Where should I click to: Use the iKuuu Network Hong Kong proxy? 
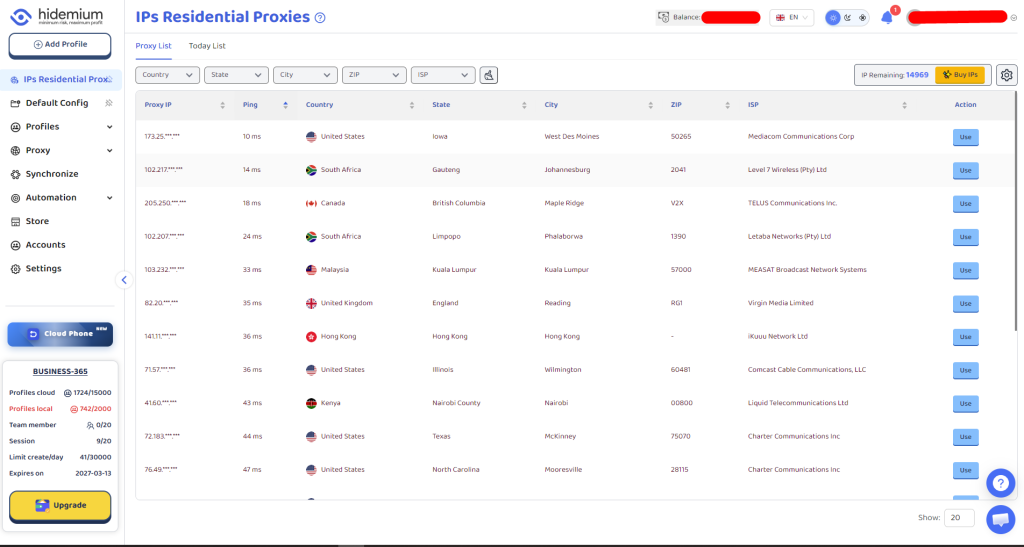click(x=965, y=337)
